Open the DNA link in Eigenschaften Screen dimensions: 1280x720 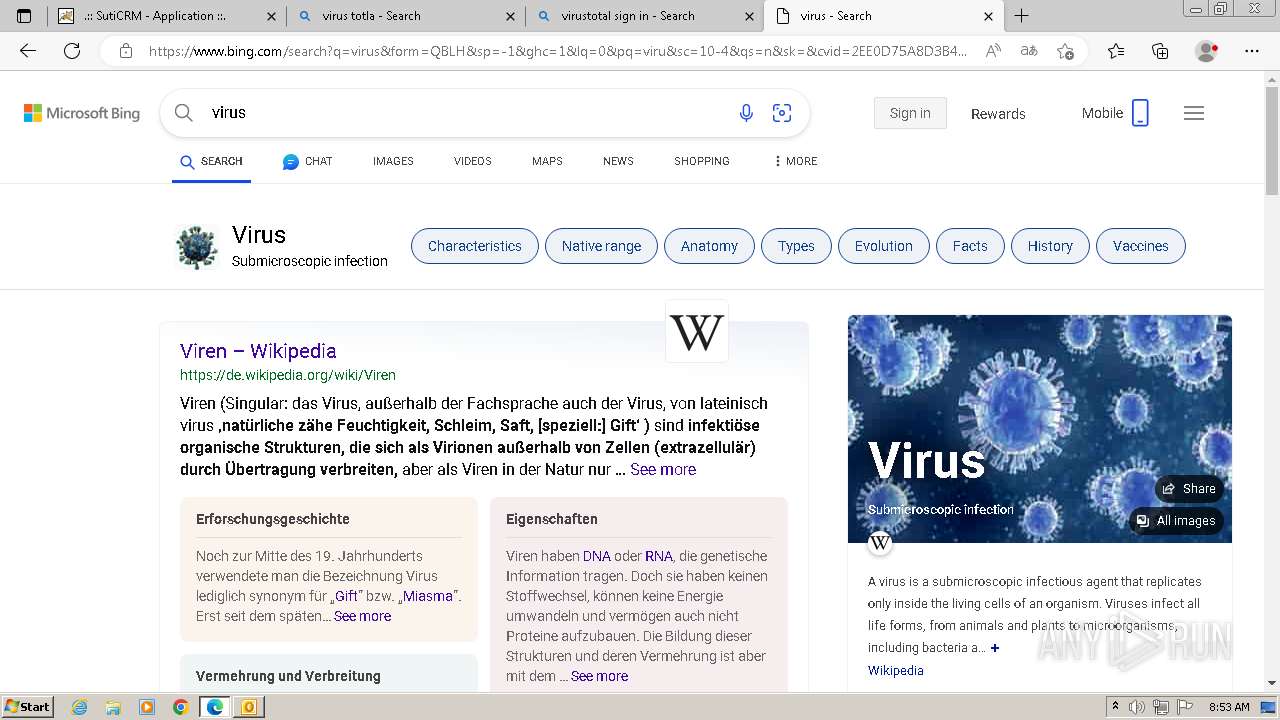pyautogui.click(x=597, y=556)
